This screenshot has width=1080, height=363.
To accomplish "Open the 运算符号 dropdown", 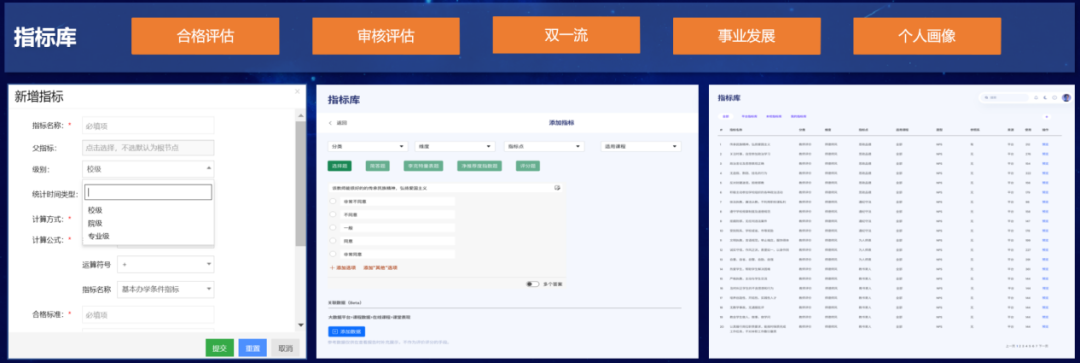I will (166, 265).
